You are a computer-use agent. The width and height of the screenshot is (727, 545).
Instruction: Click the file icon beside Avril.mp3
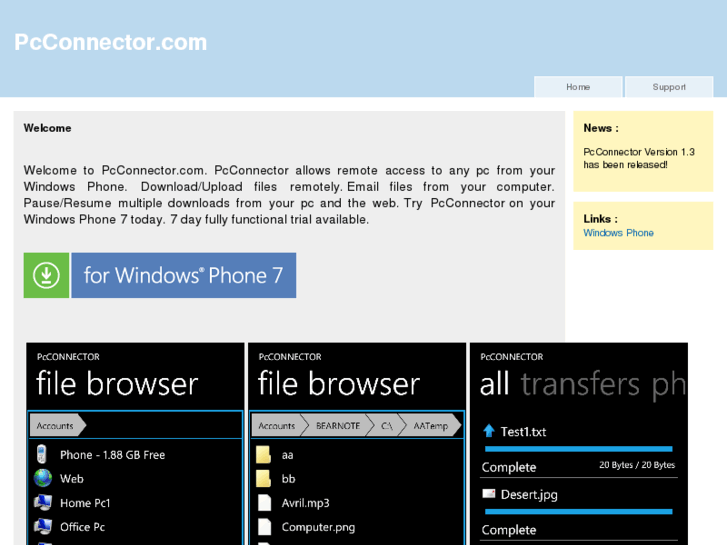point(264,502)
